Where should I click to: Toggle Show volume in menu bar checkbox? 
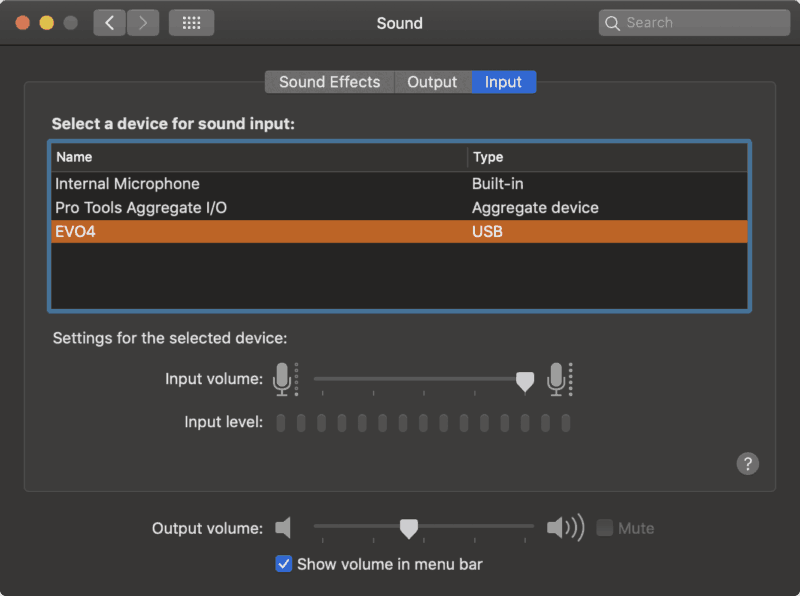point(284,564)
